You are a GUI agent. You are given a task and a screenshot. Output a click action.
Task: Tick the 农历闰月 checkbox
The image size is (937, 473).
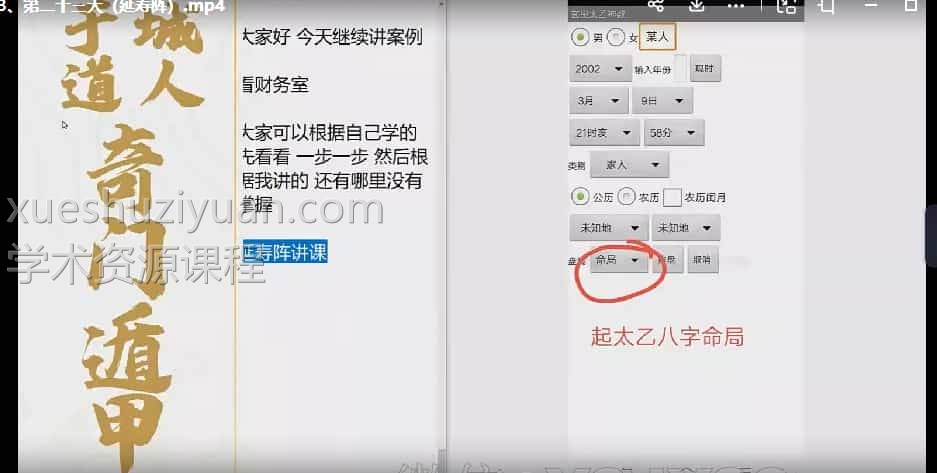[x=672, y=197]
